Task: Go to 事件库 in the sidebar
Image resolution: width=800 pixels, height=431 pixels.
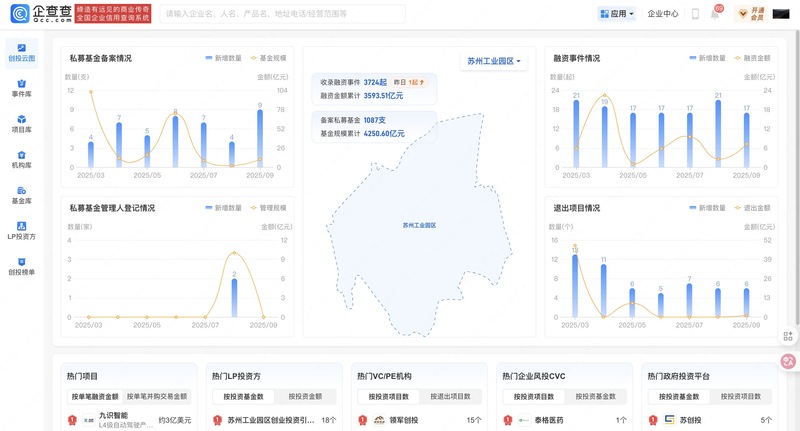Action: coord(21,88)
